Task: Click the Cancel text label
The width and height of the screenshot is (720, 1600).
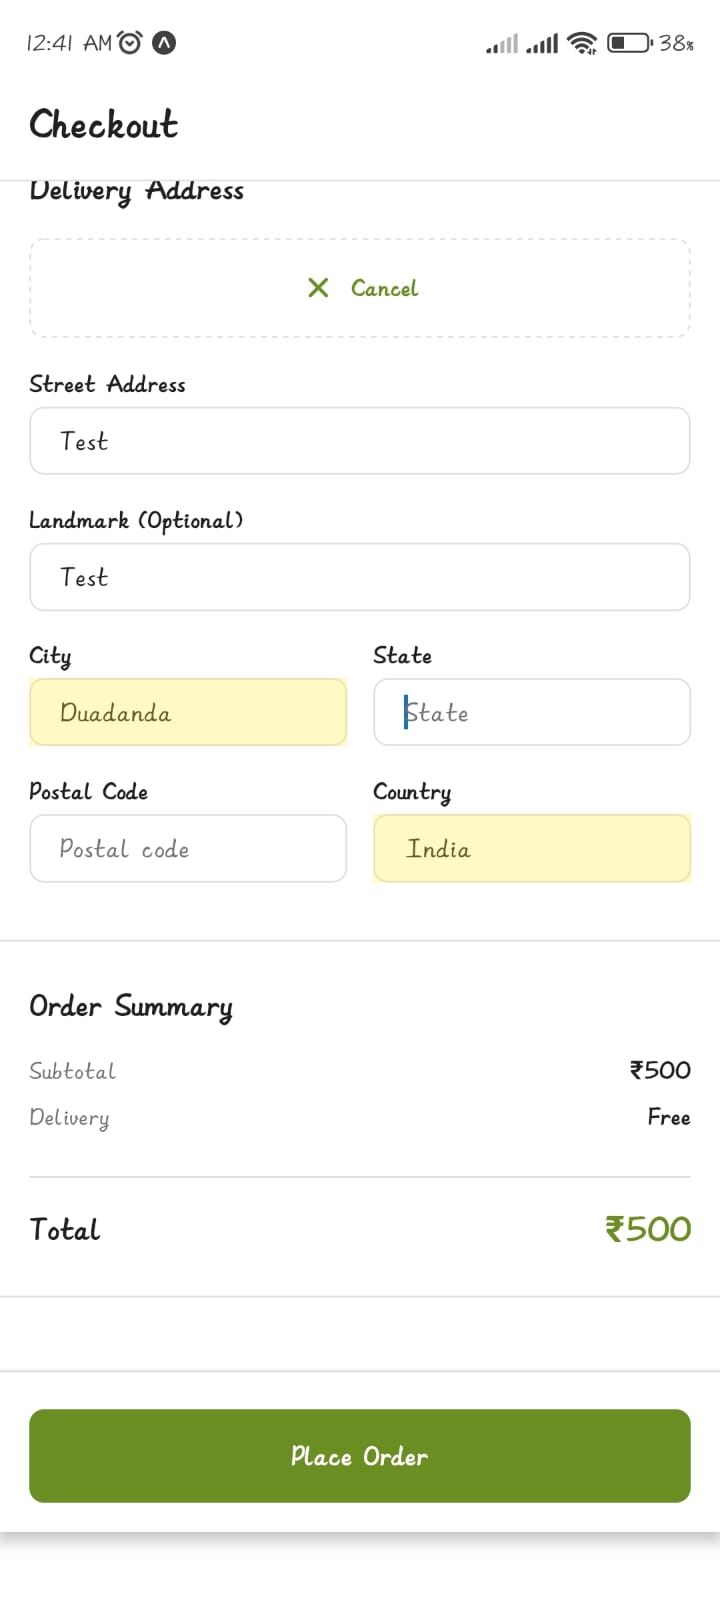Action: tap(385, 288)
